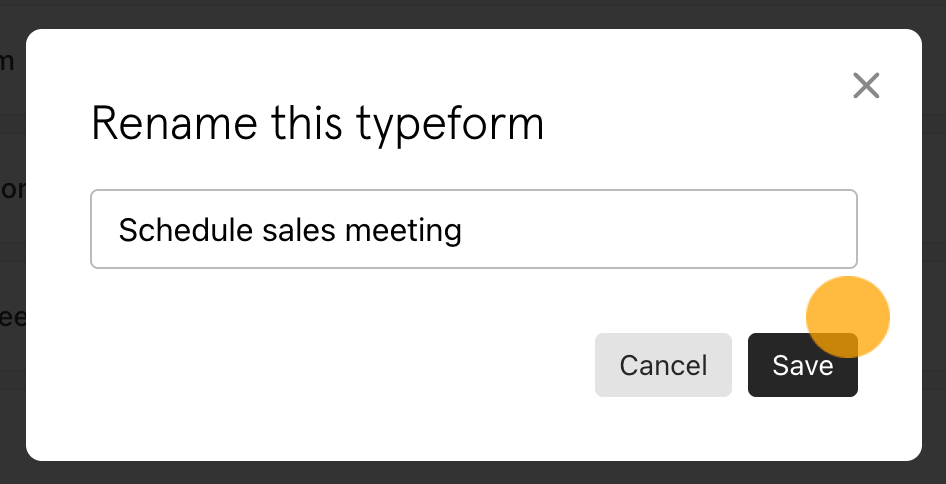Image resolution: width=946 pixels, height=484 pixels.
Task: Save the new typeform name
Action: tap(802, 366)
